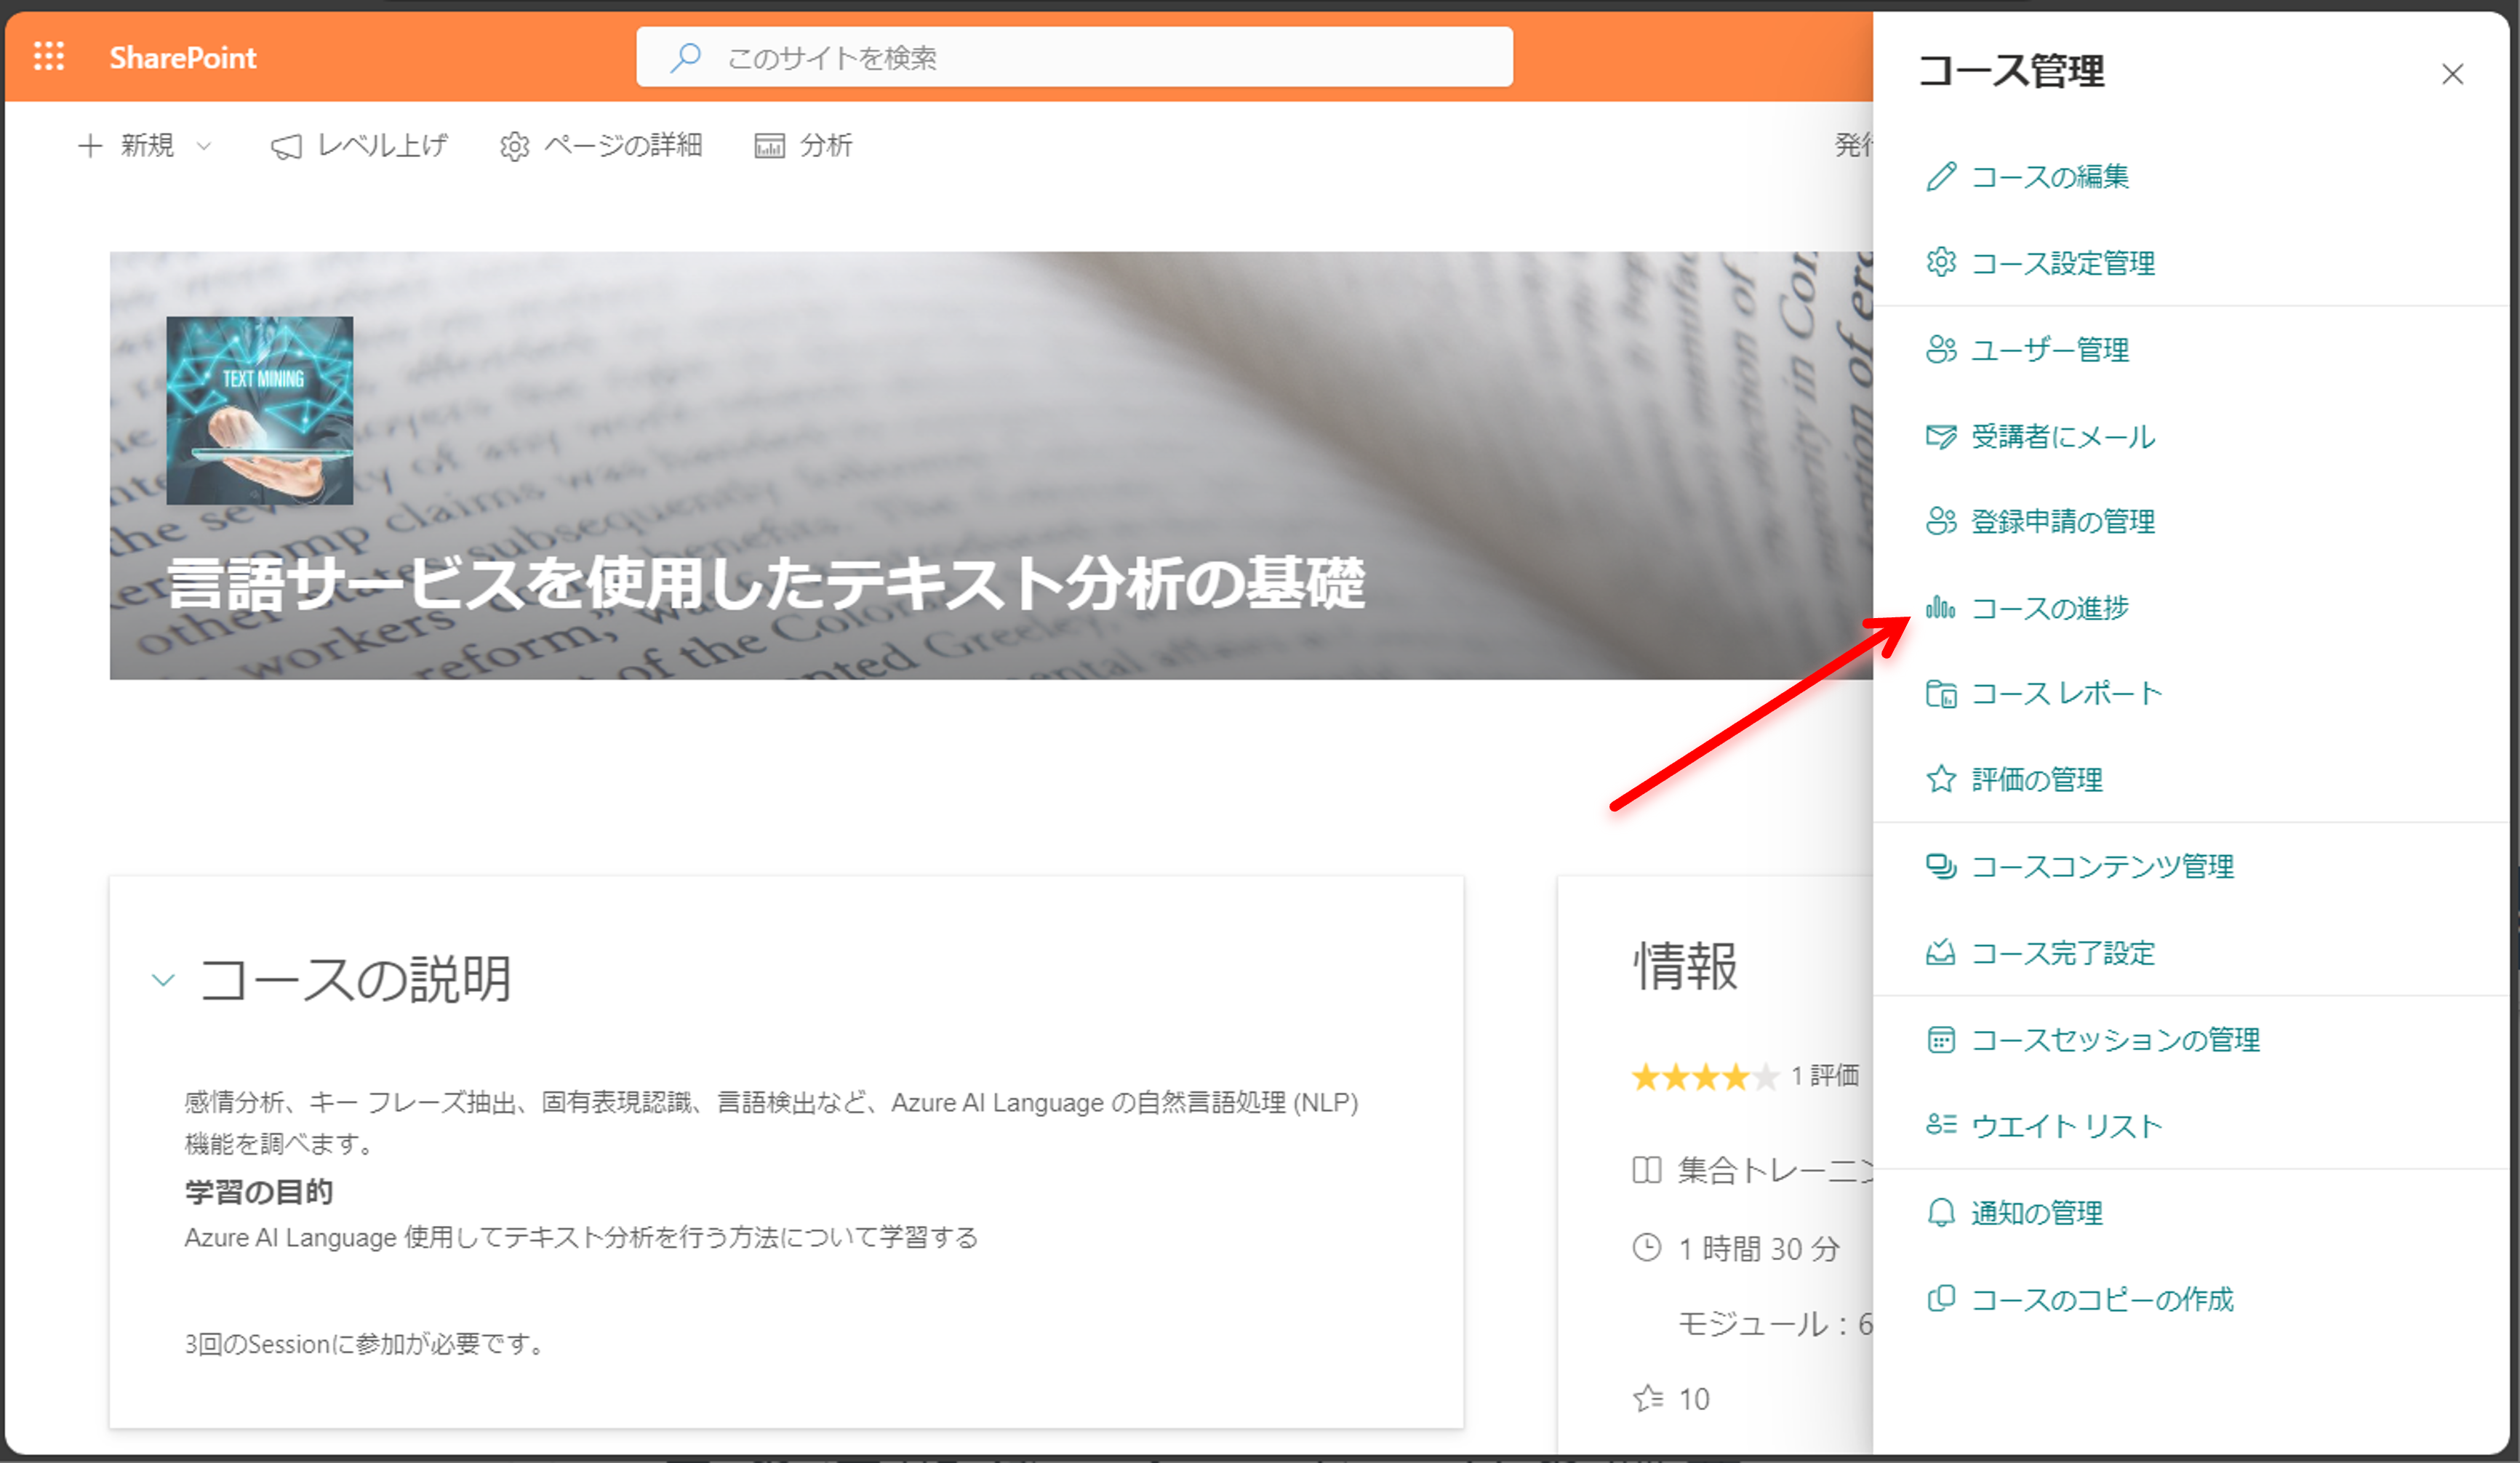
Task: Click the 情報 heading text
Action: pos(1686,966)
